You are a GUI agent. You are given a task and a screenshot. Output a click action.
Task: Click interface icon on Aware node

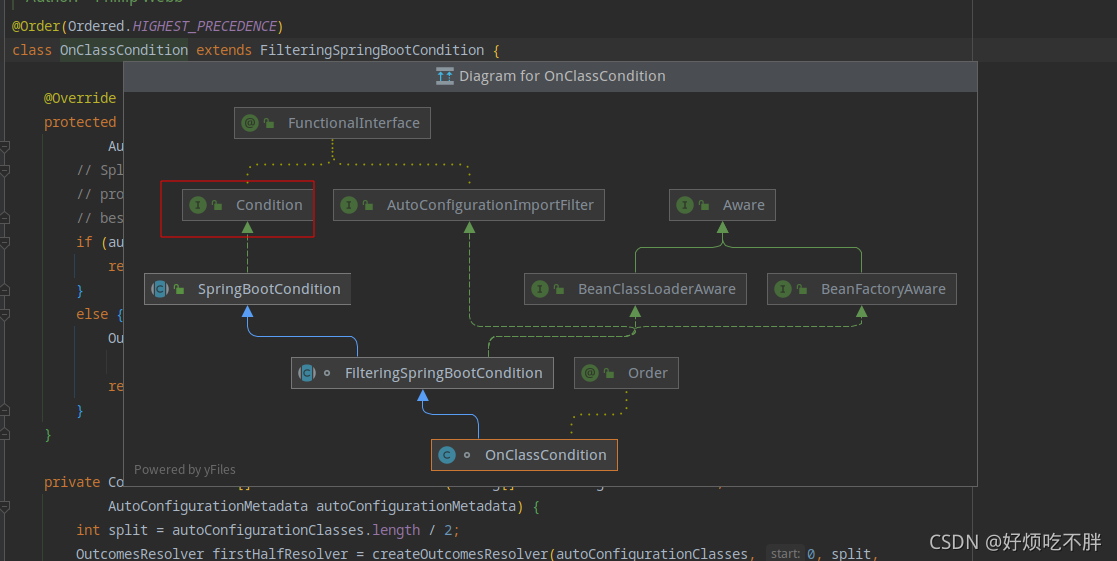[x=685, y=205]
